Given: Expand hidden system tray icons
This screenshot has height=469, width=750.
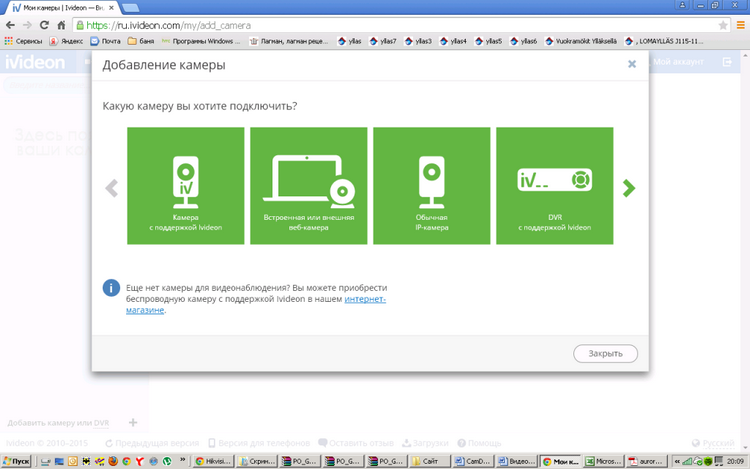Looking at the screenshot, I should 677,461.
